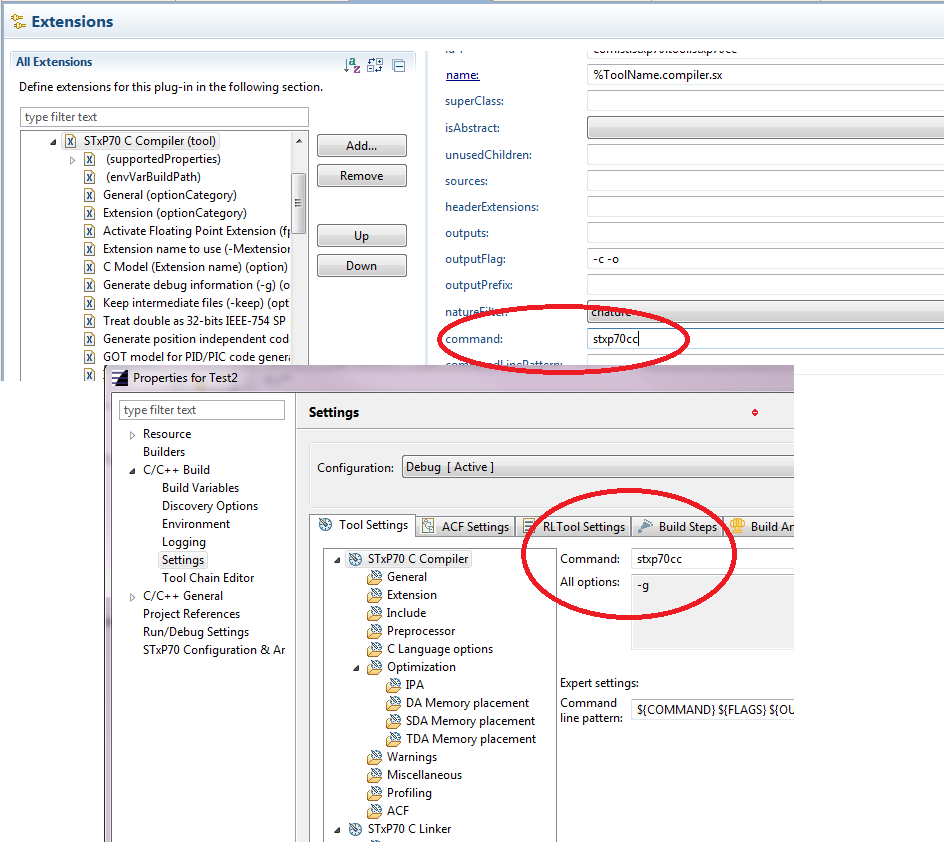Click the Warnings option category icon
The width and height of the screenshot is (944, 842).
[x=374, y=757]
